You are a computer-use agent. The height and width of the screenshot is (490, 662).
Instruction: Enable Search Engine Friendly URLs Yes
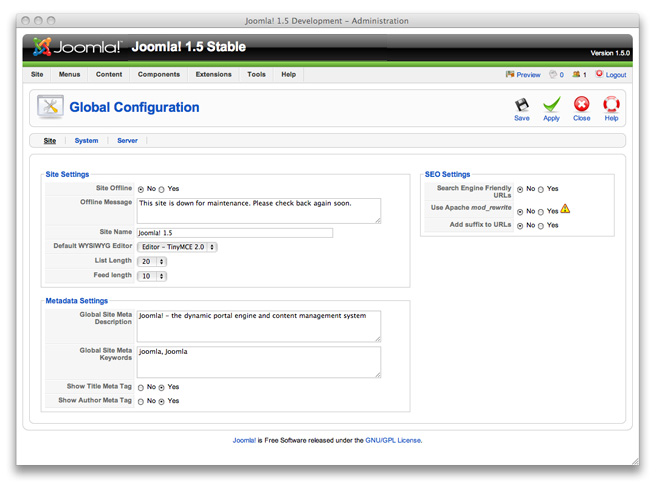point(541,189)
